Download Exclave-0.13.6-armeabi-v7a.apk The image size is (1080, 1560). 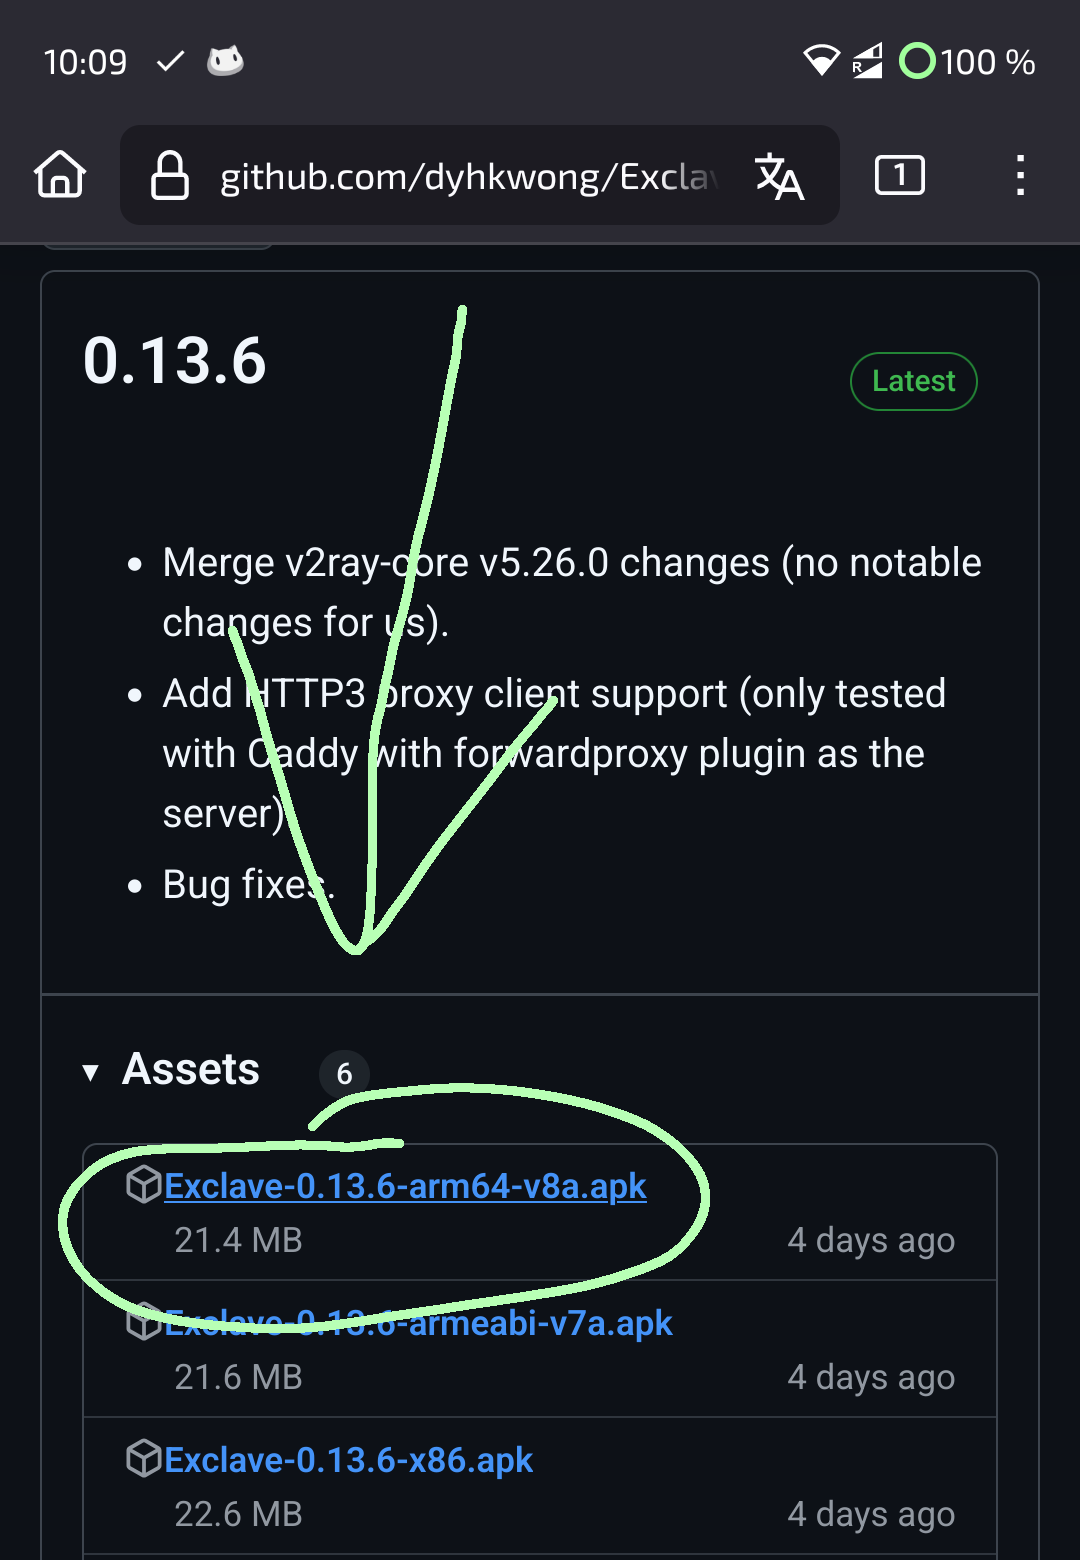(x=418, y=1324)
